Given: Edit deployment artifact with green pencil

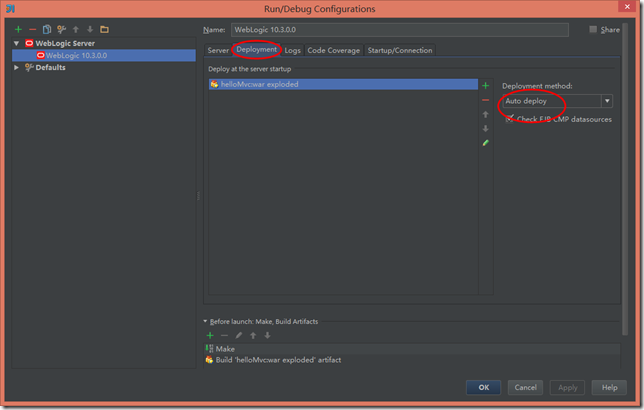Looking at the screenshot, I should tap(485, 143).
